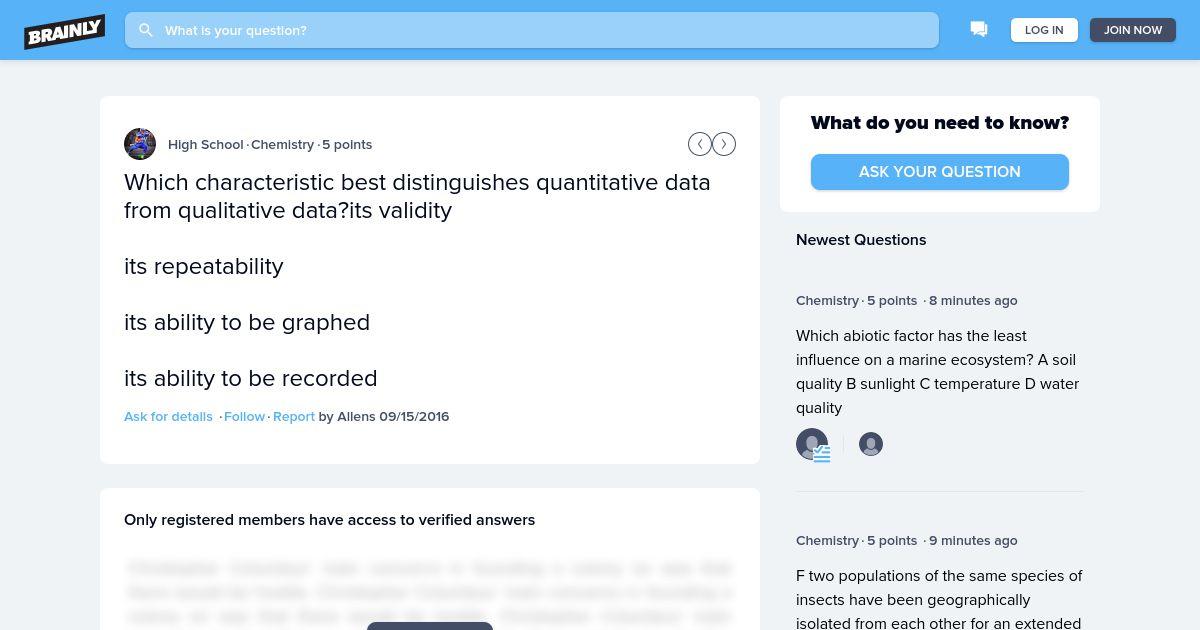
Task: Click the JOIN NOW button
Action: [x=1133, y=30]
